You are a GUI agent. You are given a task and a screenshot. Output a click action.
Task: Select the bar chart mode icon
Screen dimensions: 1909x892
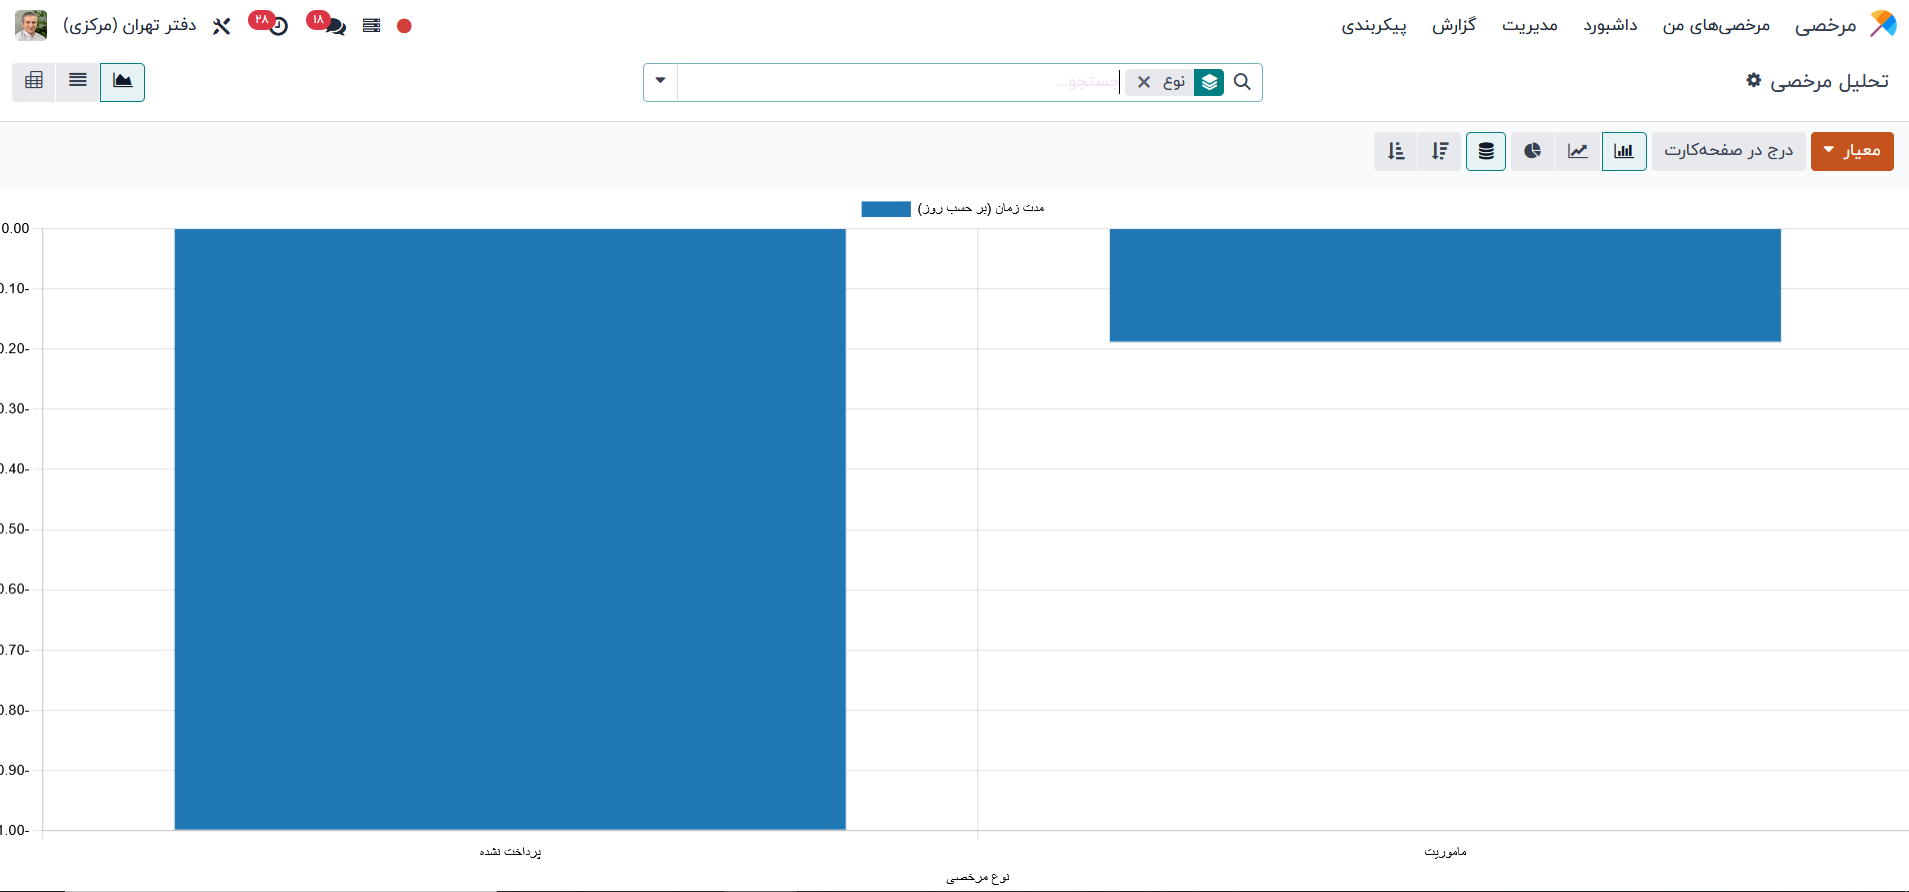click(1623, 151)
